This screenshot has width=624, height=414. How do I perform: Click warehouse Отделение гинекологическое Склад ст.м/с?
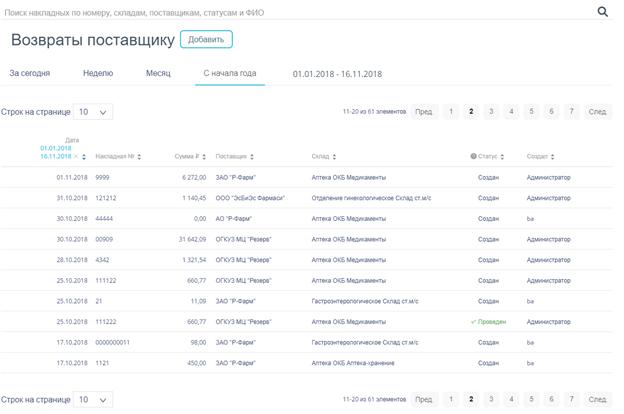(371, 198)
